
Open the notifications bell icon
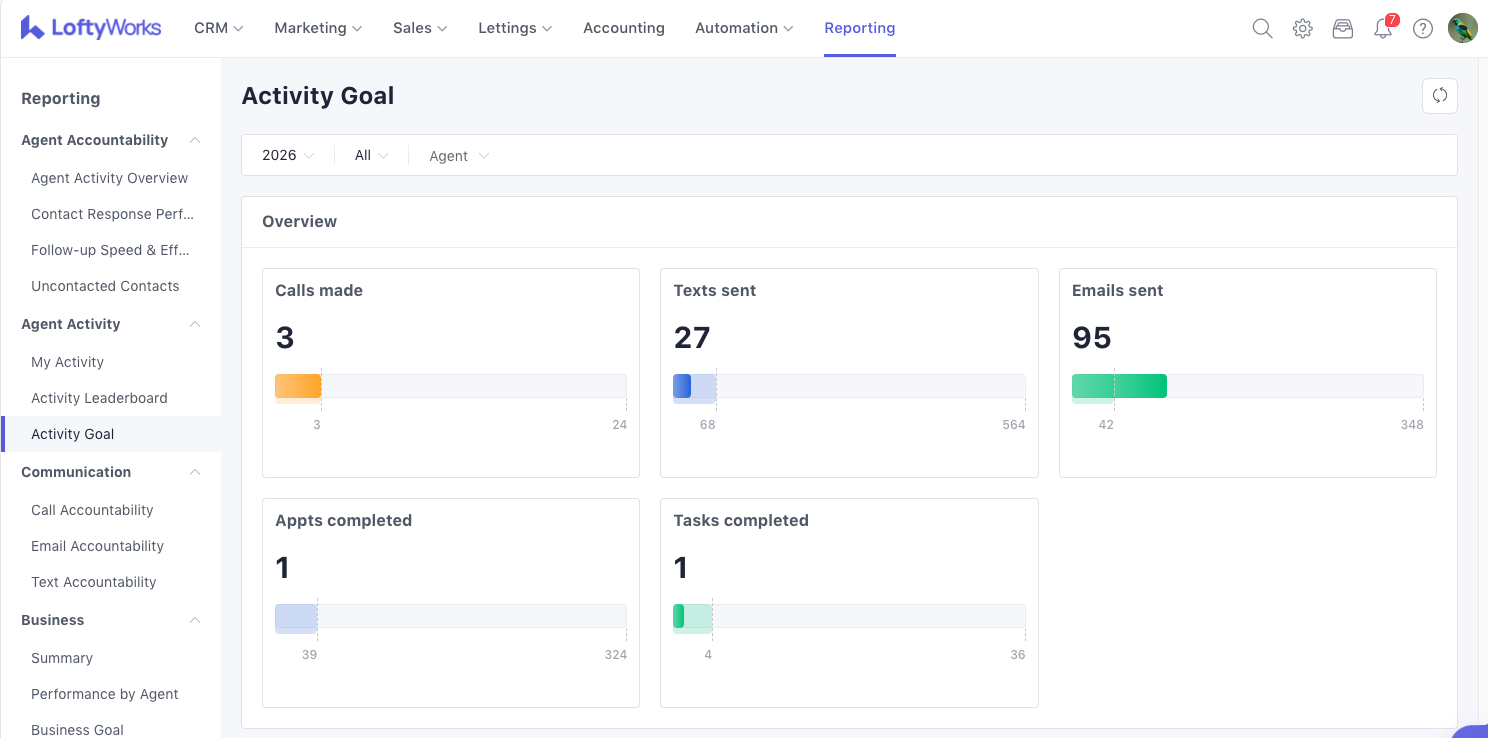[x=1383, y=29]
